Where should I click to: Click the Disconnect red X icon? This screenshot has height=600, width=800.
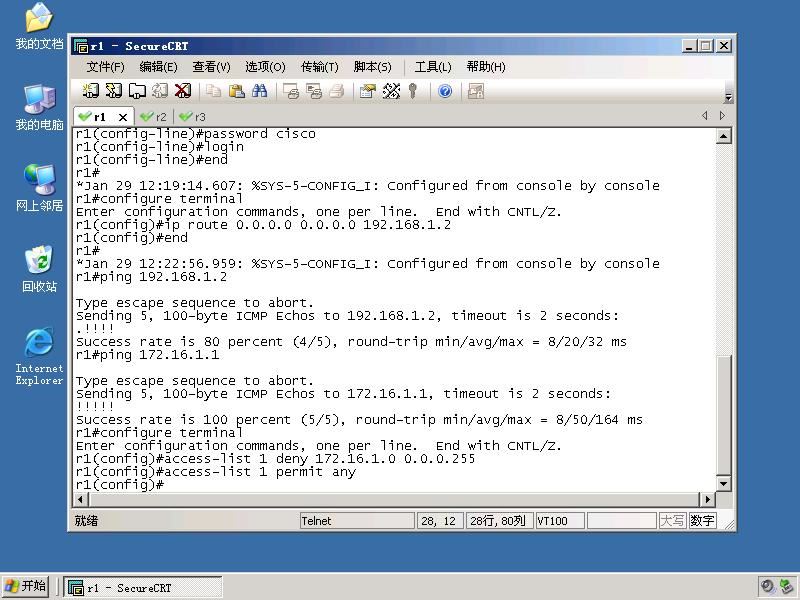183,91
